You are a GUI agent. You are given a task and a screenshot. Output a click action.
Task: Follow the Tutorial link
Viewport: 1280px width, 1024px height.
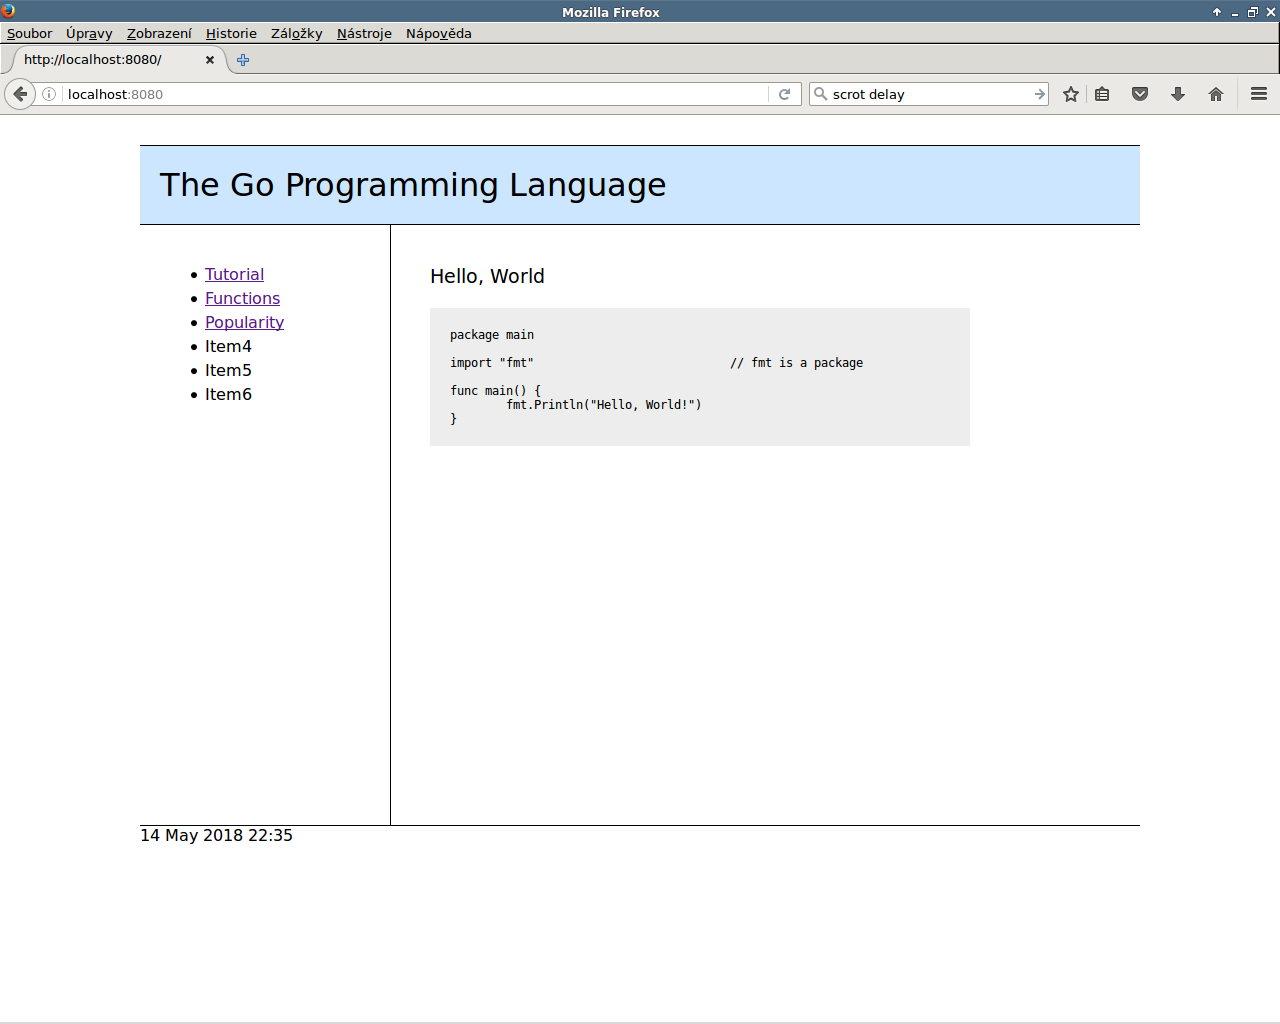234,274
